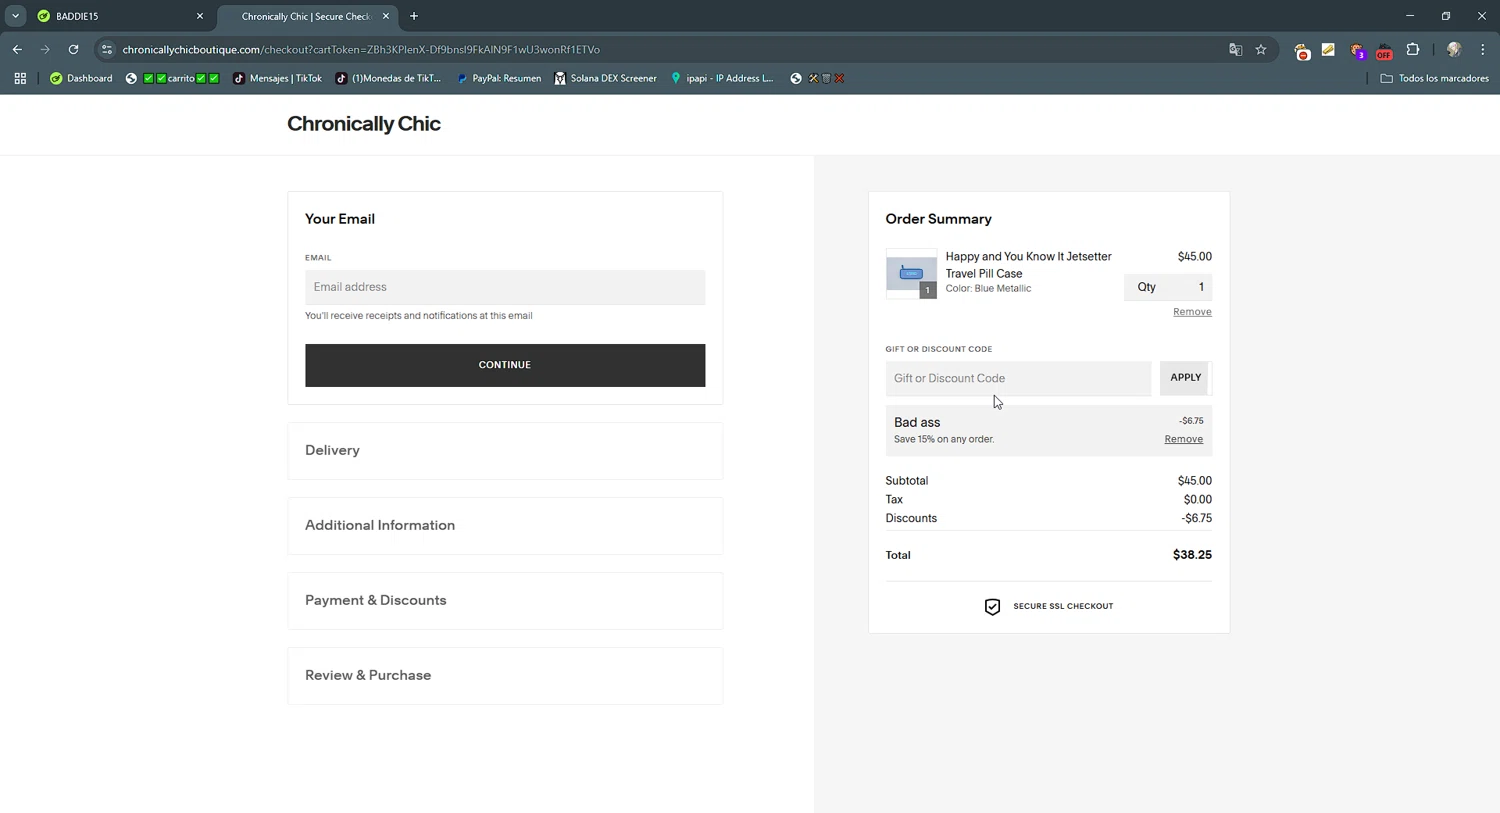Screen dimensions: 1500x813
Task: Click the CONTINUE button
Action: [505, 365]
